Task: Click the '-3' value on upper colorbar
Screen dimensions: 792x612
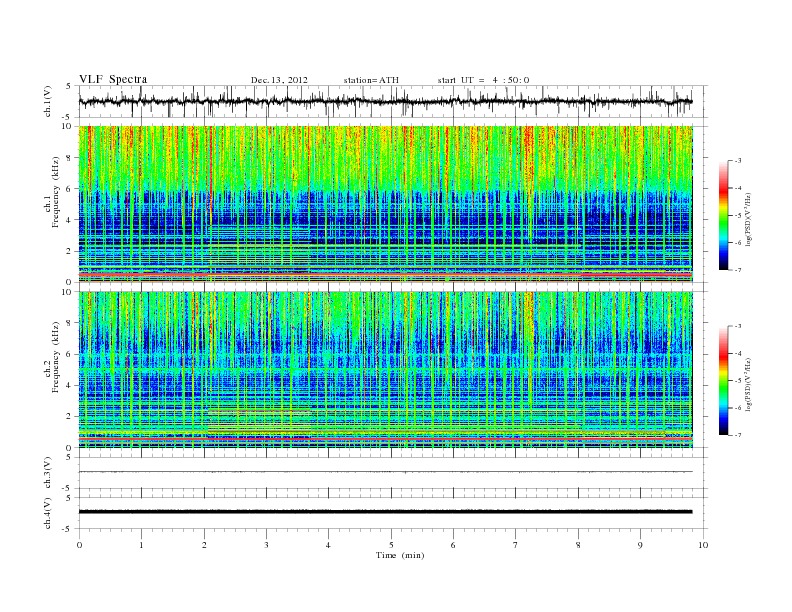Action: [738, 161]
